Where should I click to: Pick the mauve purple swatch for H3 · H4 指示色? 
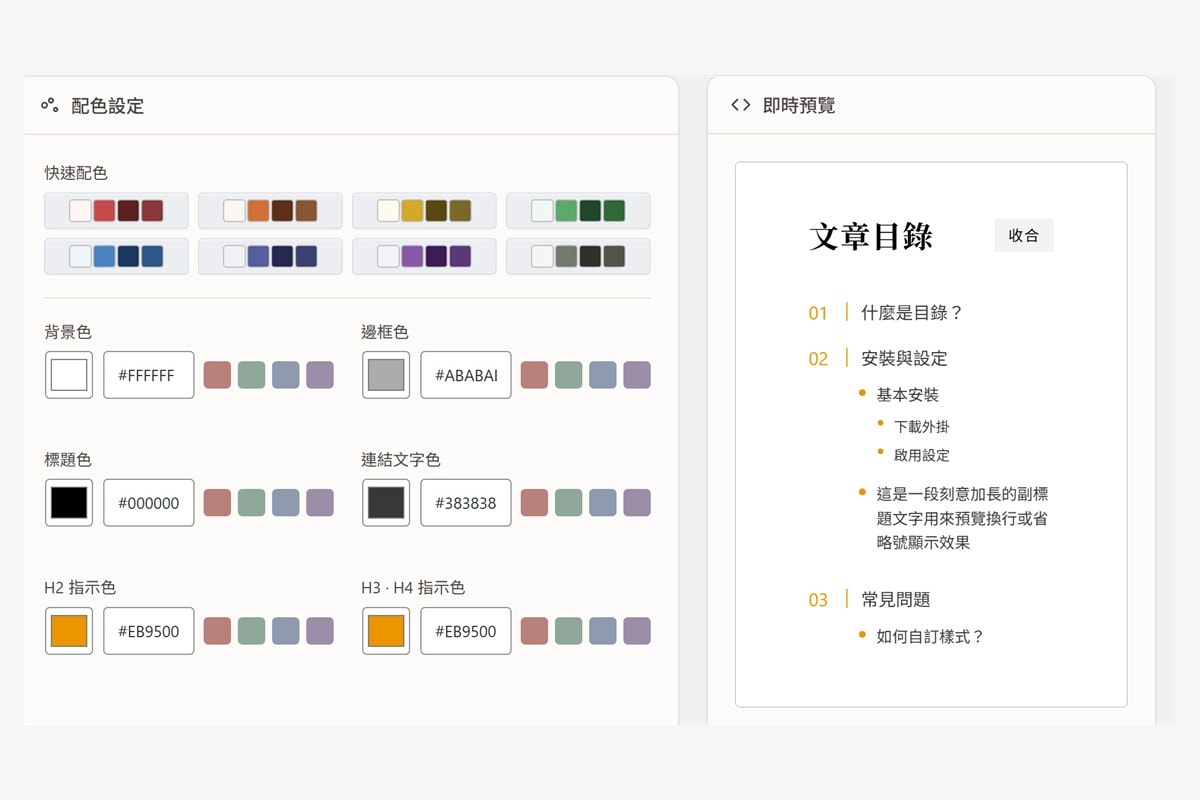click(x=636, y=631)
